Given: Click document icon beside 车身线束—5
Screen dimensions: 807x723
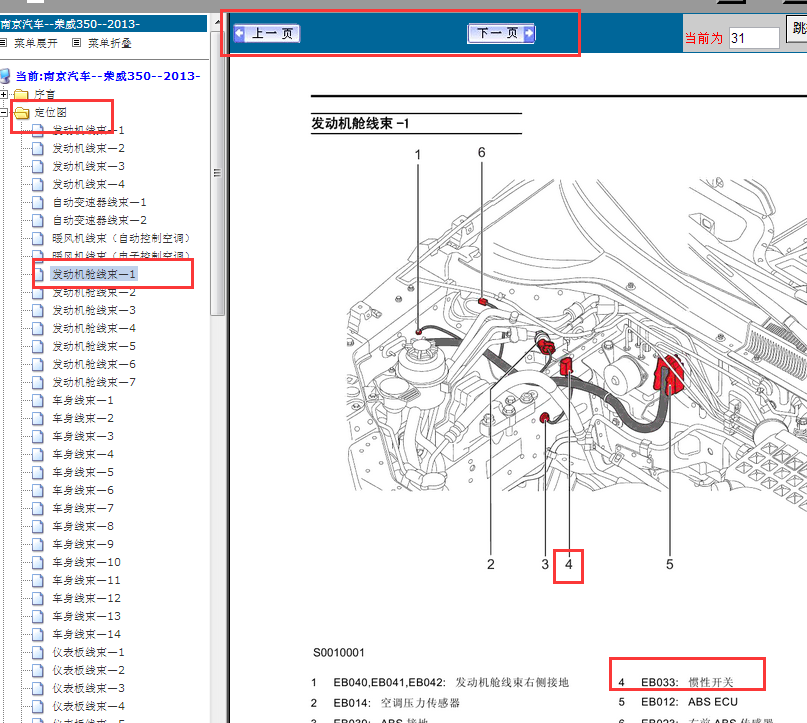Looking at the screenshot, I should [x=38, y=472].
